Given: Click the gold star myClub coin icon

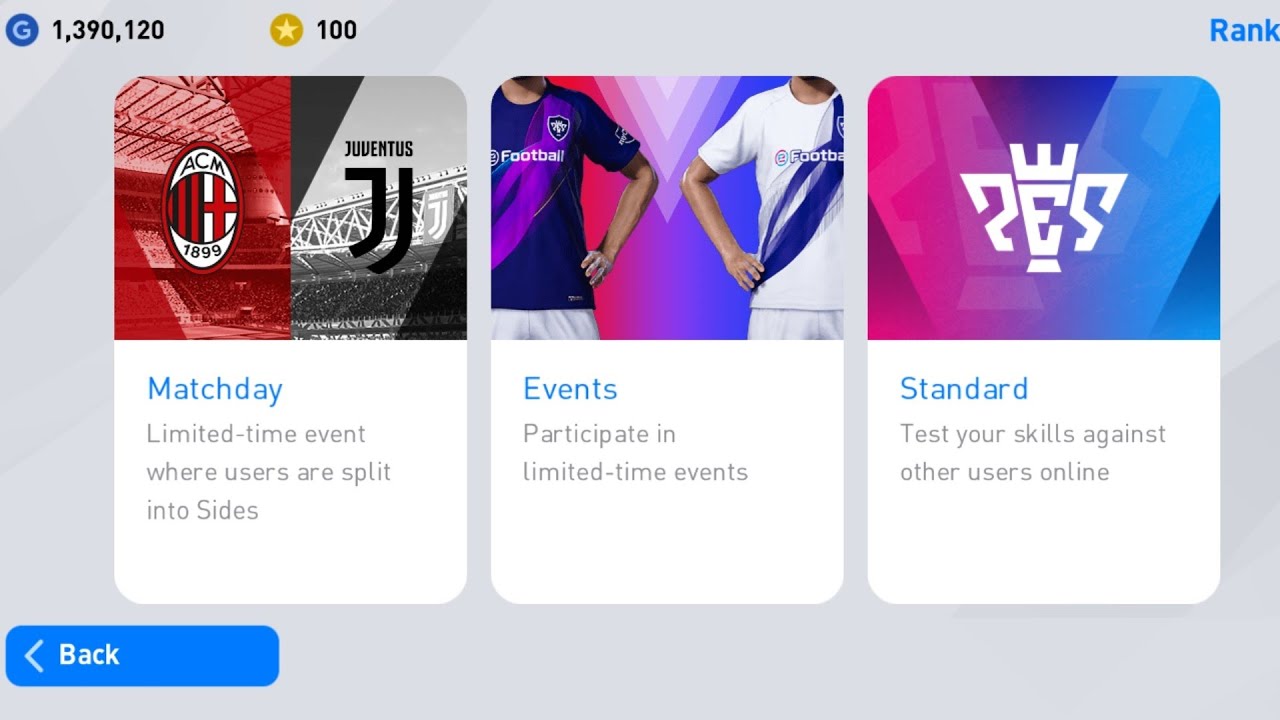Looking at the screenshot, I should (x=286, y=30).
